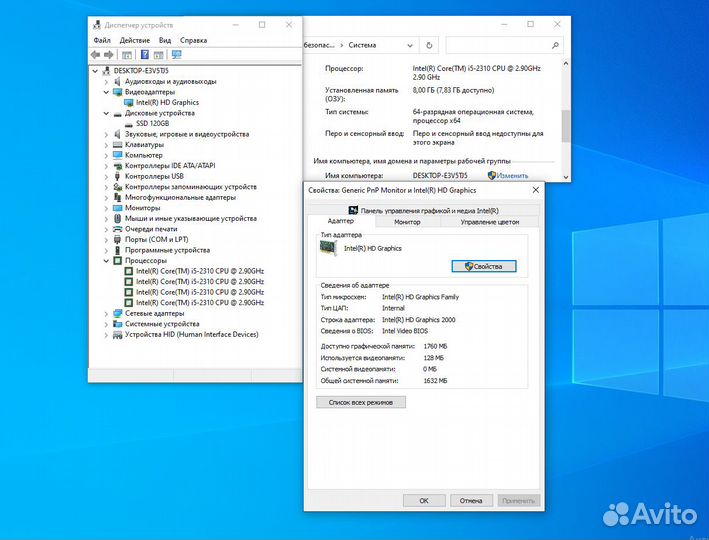709x540 pixels.
Task: Click the Сетевые адаптеры network icon
Action: click(x=118, y=313)
